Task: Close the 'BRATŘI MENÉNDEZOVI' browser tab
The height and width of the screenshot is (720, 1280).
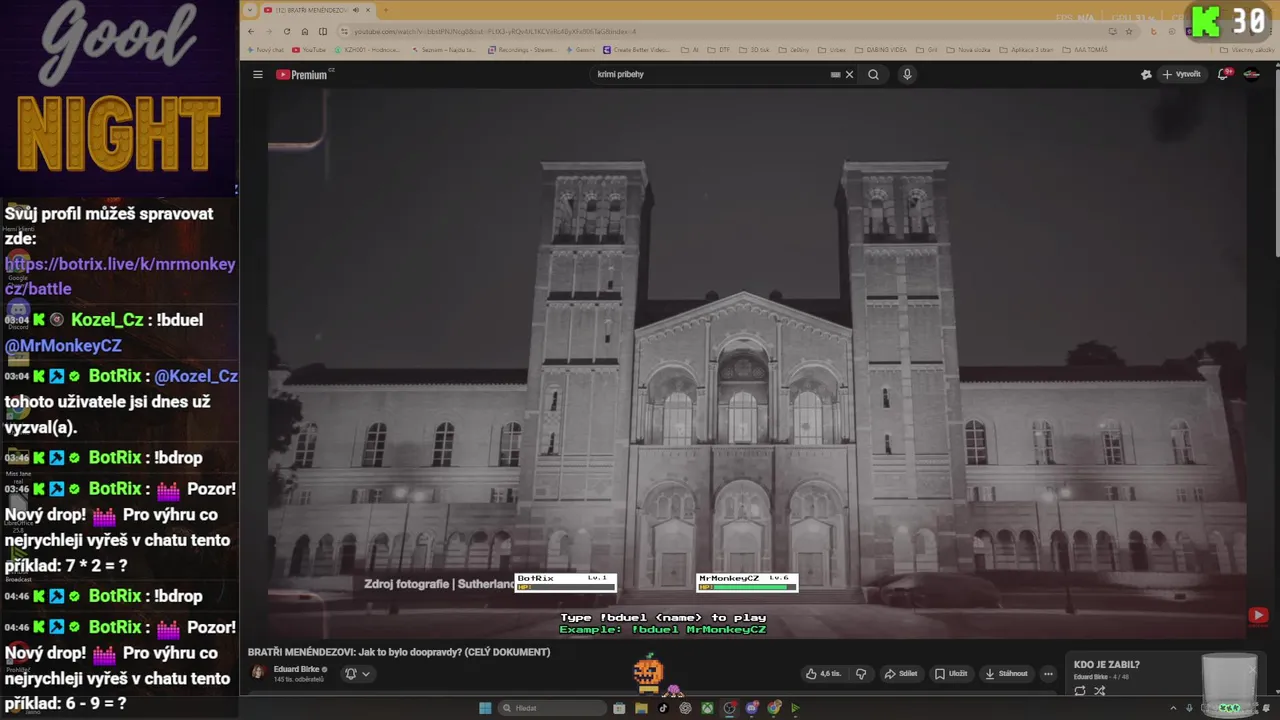Action: tap(368, 10)
